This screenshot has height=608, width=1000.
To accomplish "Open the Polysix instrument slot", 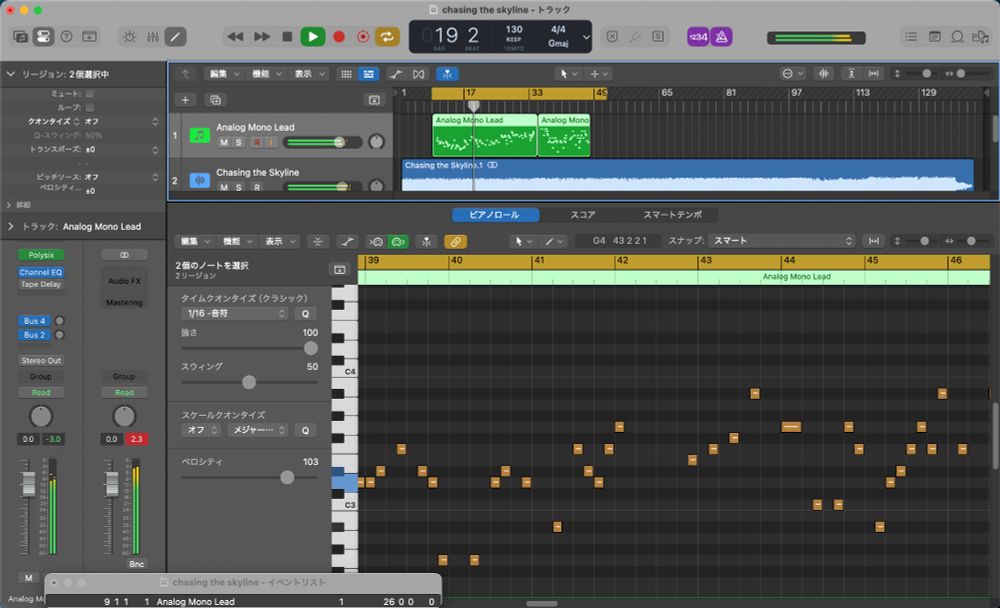I will coord(41,255).
